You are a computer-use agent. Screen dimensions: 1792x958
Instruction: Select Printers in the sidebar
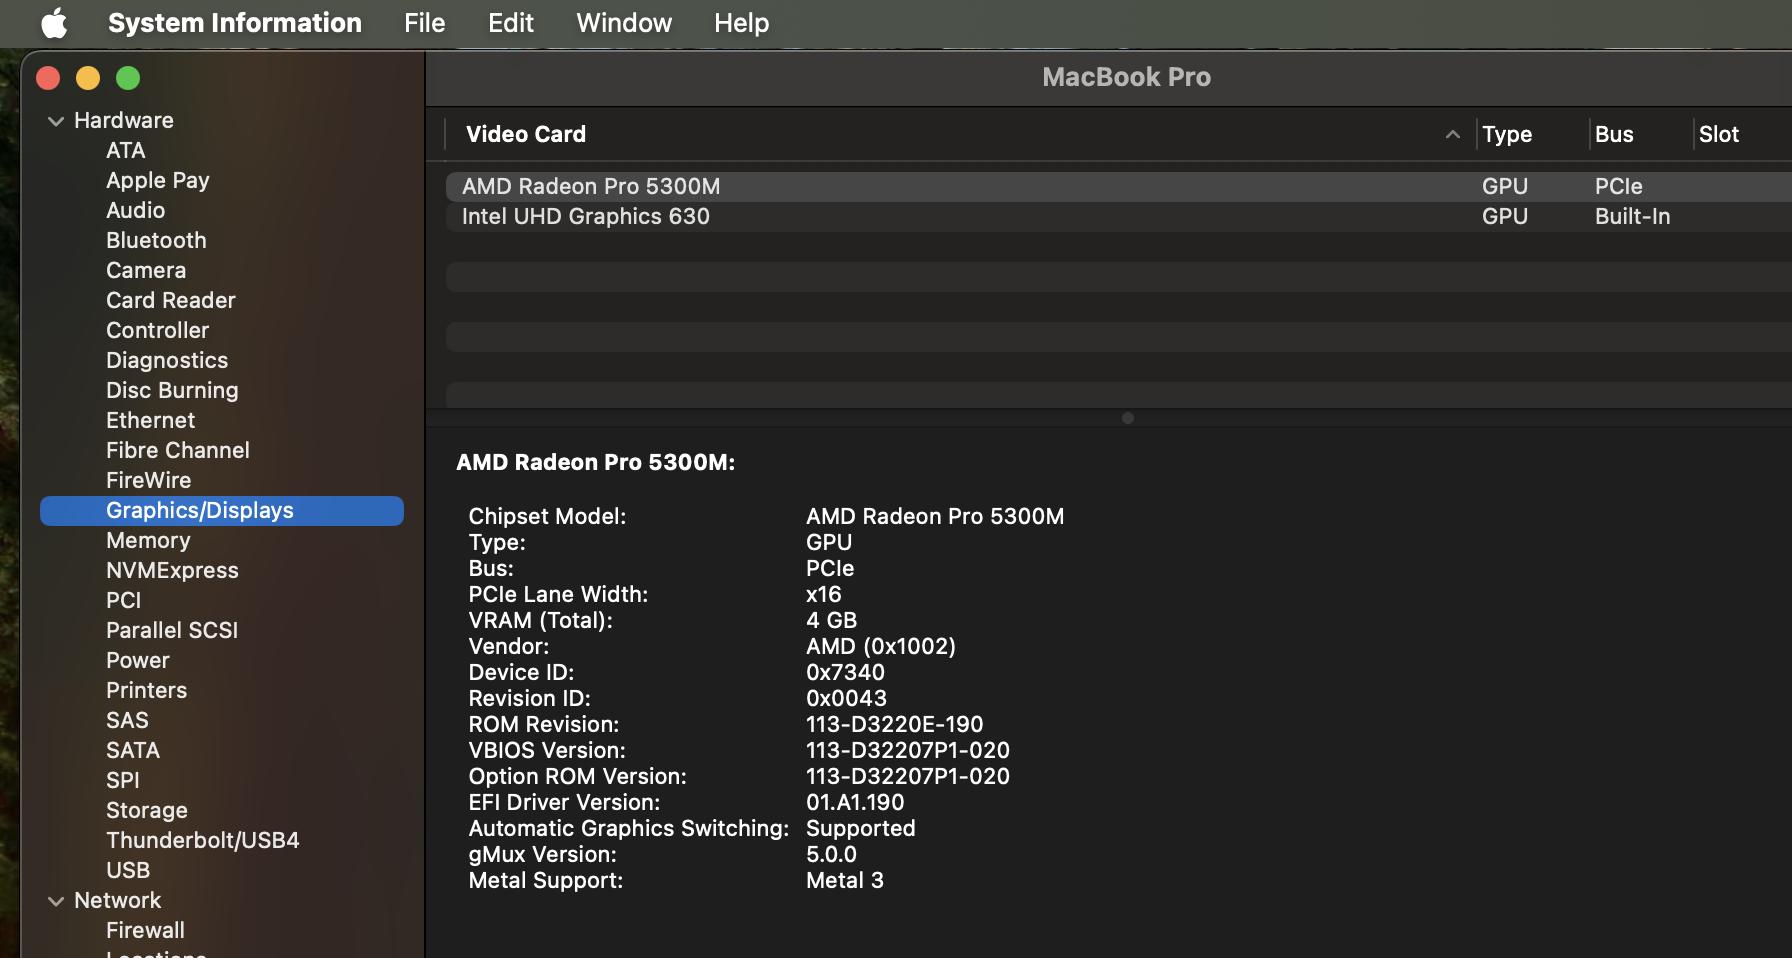point(147,690)
